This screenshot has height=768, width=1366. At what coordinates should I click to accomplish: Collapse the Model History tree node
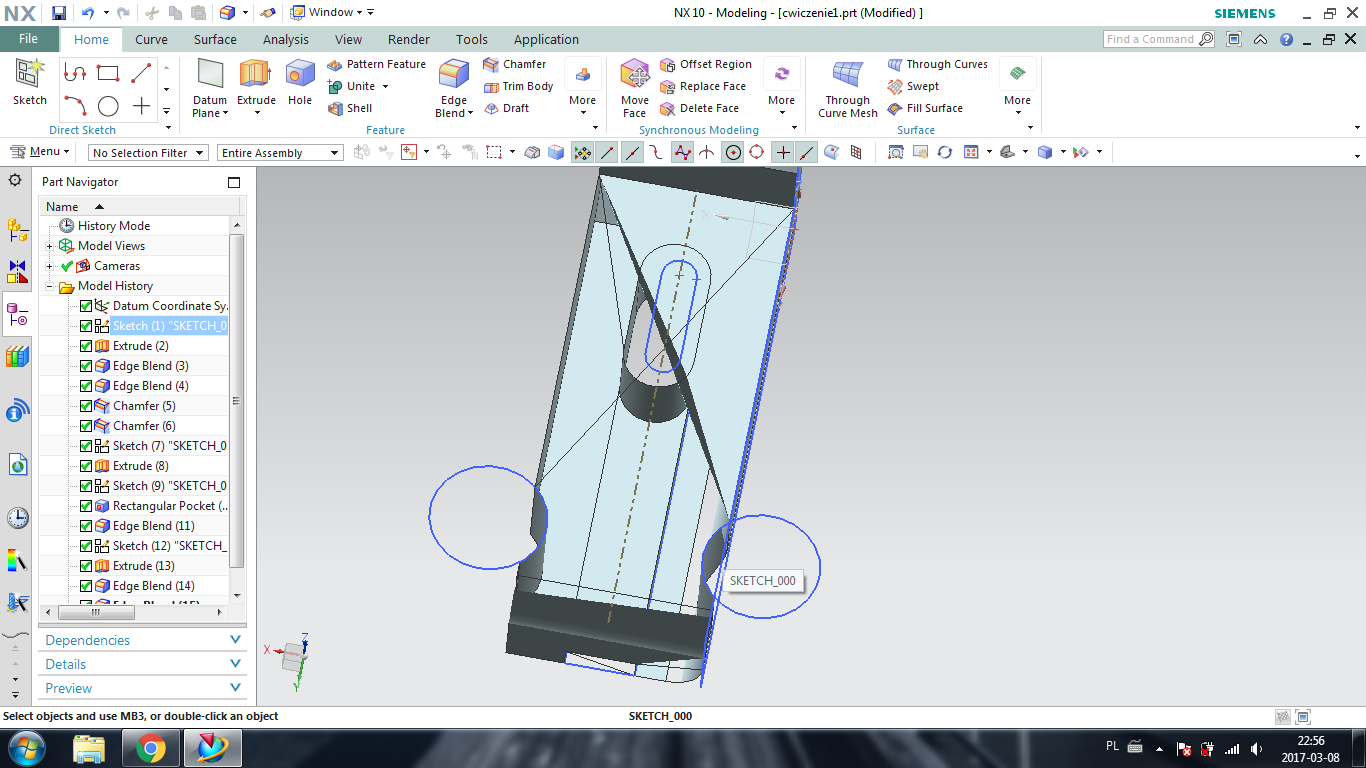50,286
